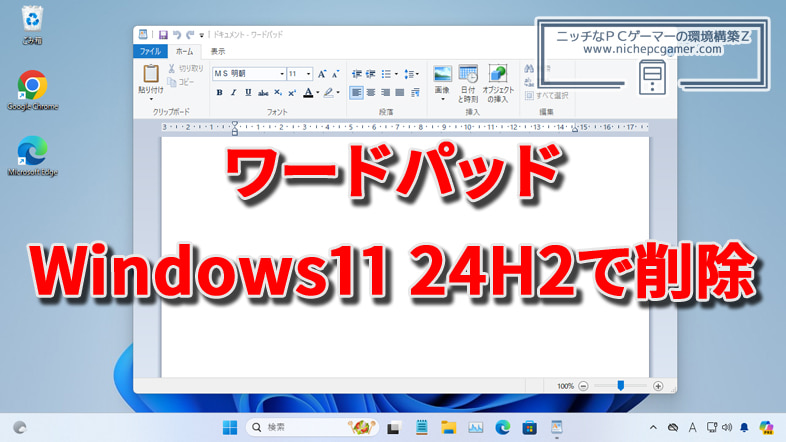Open the paragraph settings icon
Viewport: 786px width, 442px height.
415,93
